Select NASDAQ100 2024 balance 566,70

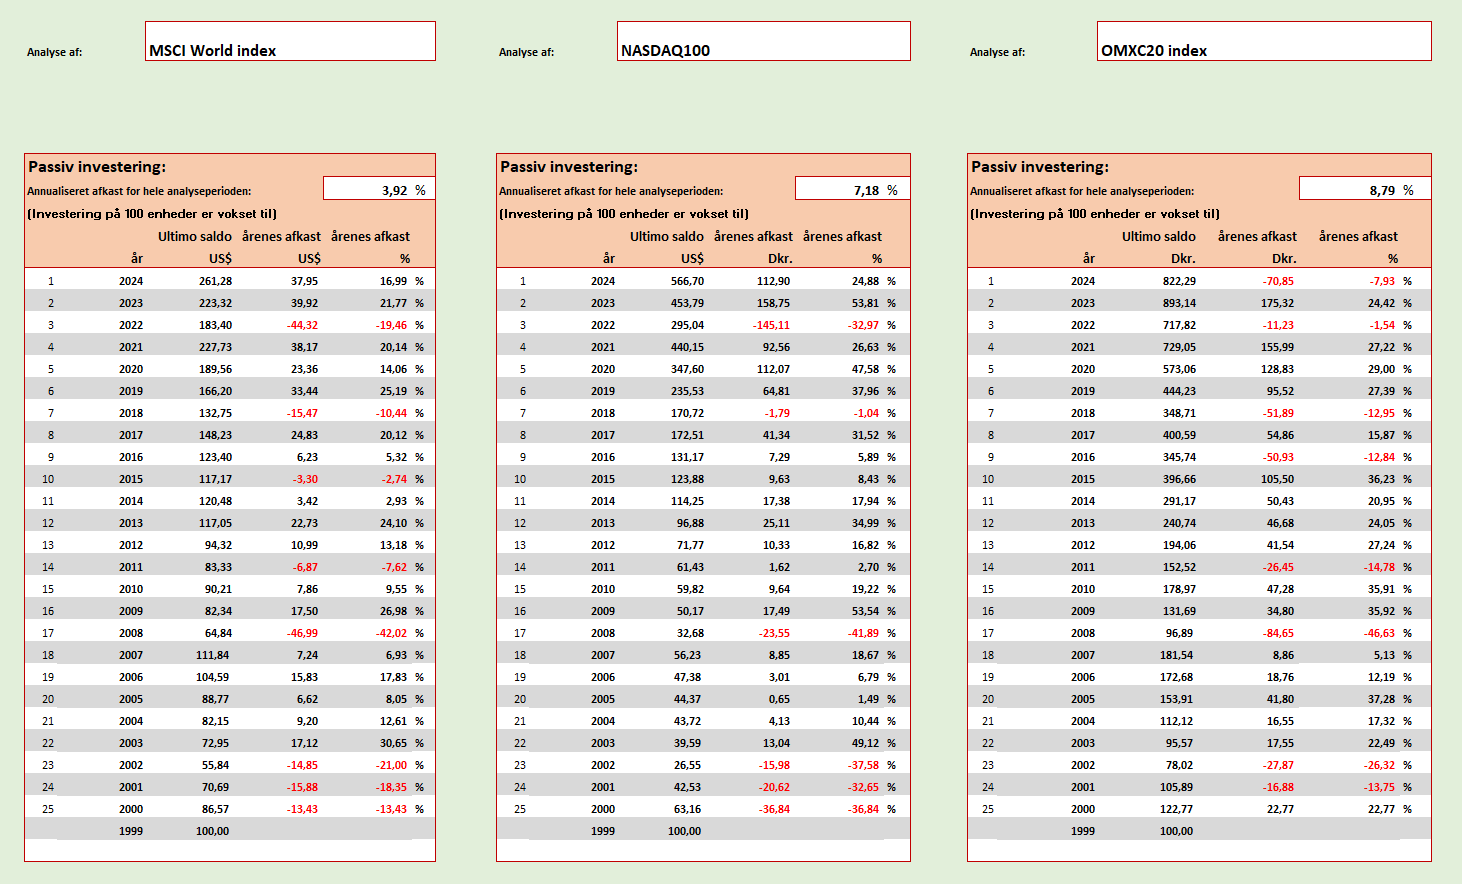687,281
